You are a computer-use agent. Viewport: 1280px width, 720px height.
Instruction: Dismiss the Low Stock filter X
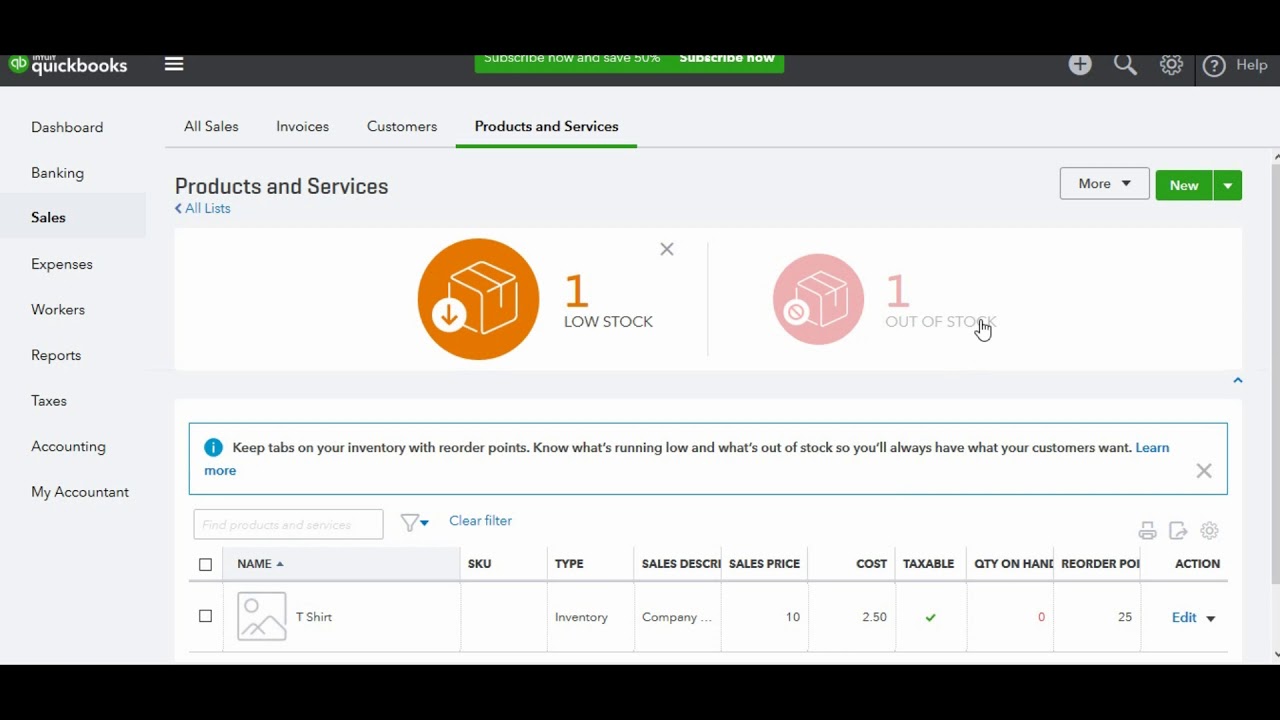(x=667, y=249)
